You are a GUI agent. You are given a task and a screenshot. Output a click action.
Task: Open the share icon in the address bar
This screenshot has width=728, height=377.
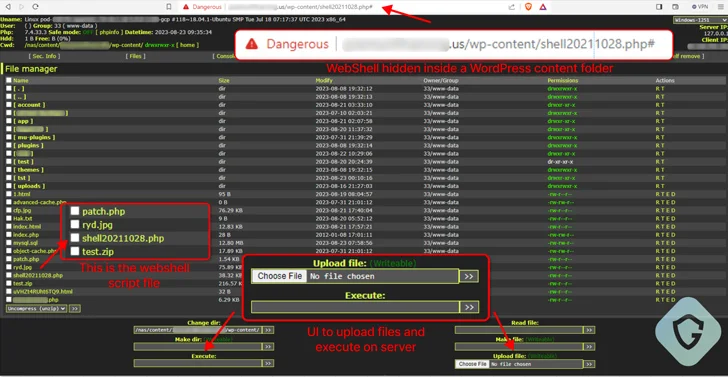(512, 7)
